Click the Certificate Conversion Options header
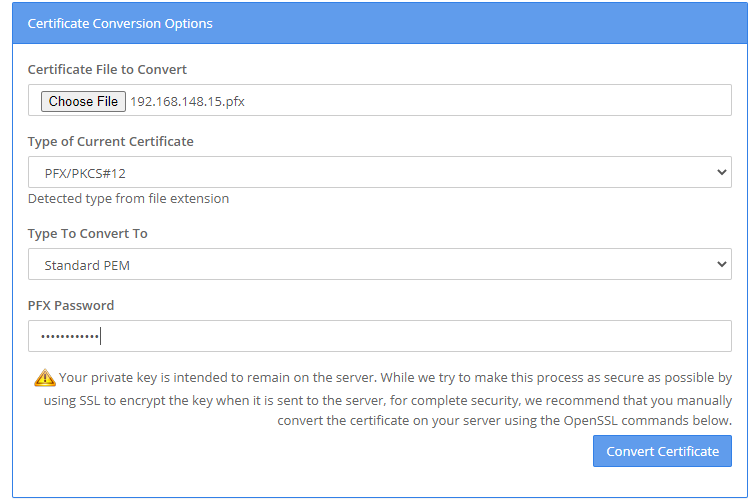 (x=120, y=23)
